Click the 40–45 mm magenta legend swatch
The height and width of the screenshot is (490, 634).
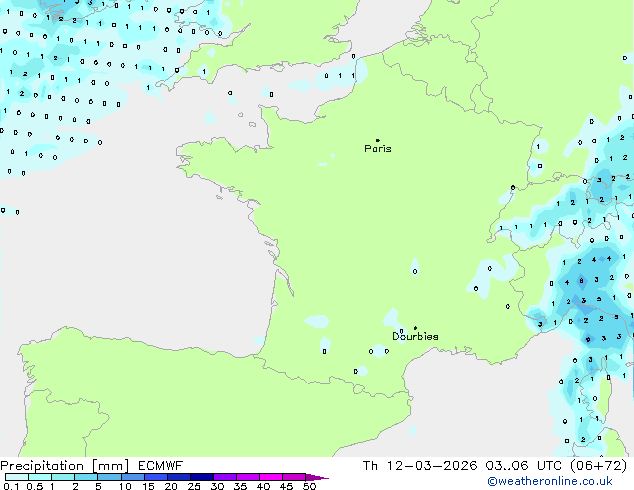pyautogui.click(x=271, y=477)
